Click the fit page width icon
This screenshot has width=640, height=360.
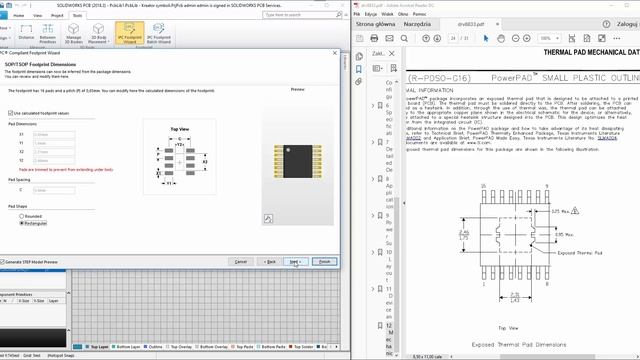572,38
